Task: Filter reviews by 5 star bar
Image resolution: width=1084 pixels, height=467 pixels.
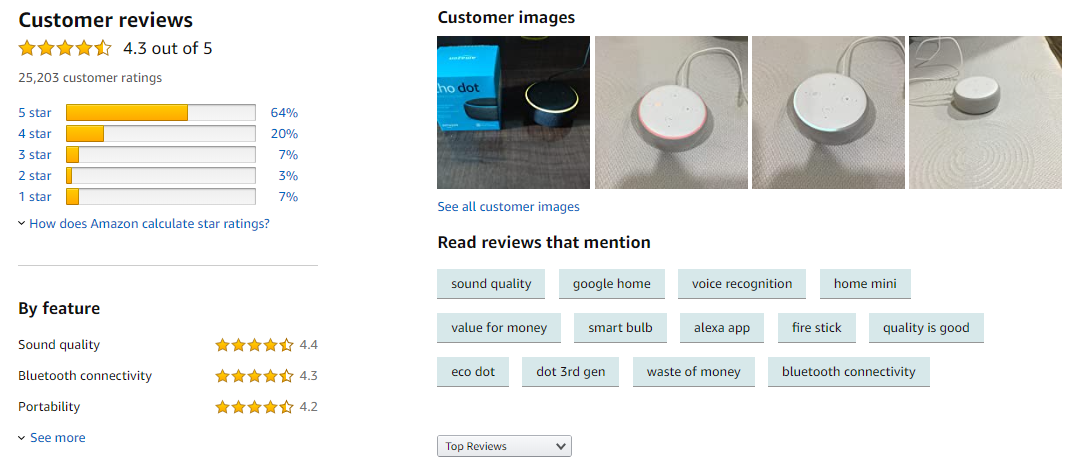Action: 160,113
